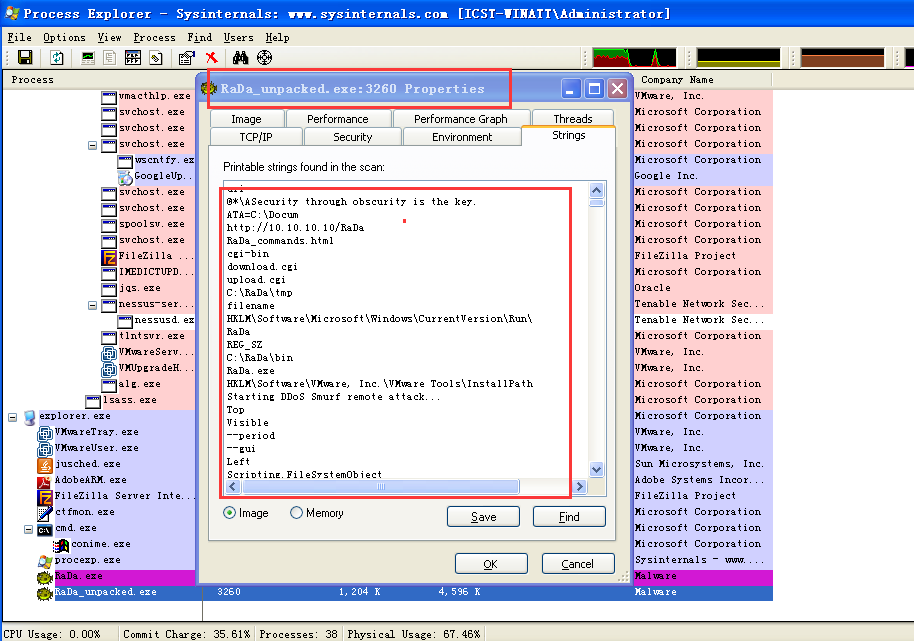Click the cmd.exe console icon
This screenshot has width=914, height=641.
45,529
